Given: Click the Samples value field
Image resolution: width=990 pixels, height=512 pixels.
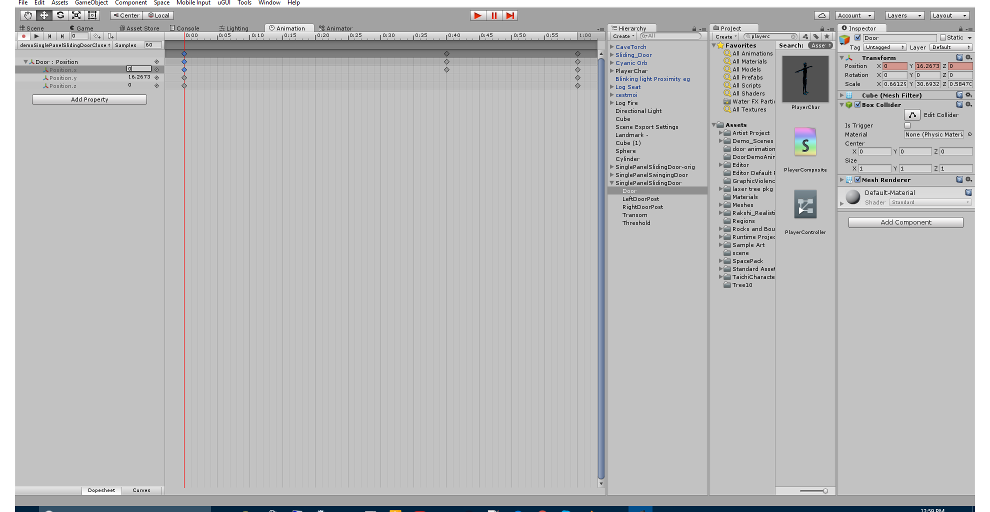Looking at the screenshot, I should 152,45.
